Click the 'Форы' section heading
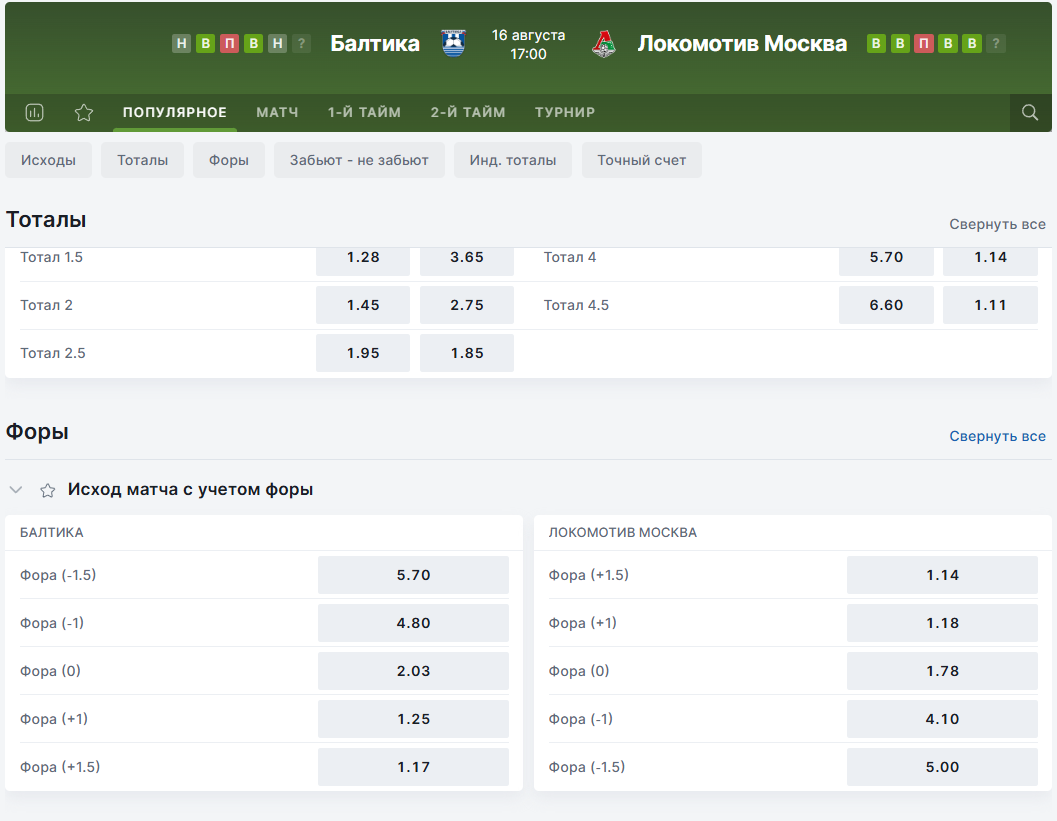 click(37, 431)
